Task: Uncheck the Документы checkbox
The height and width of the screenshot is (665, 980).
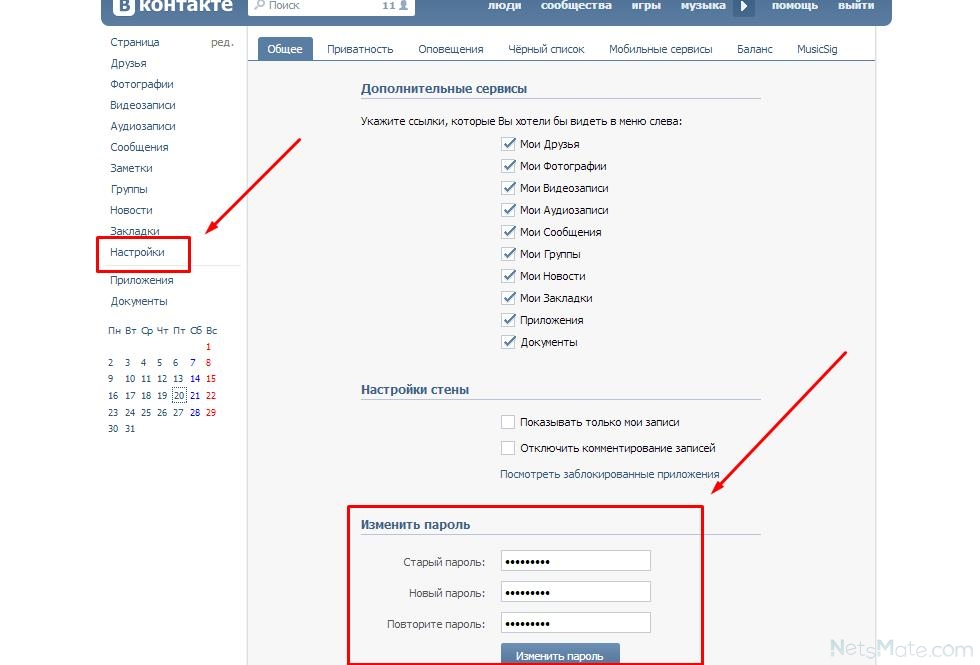Action: [508, 342]
